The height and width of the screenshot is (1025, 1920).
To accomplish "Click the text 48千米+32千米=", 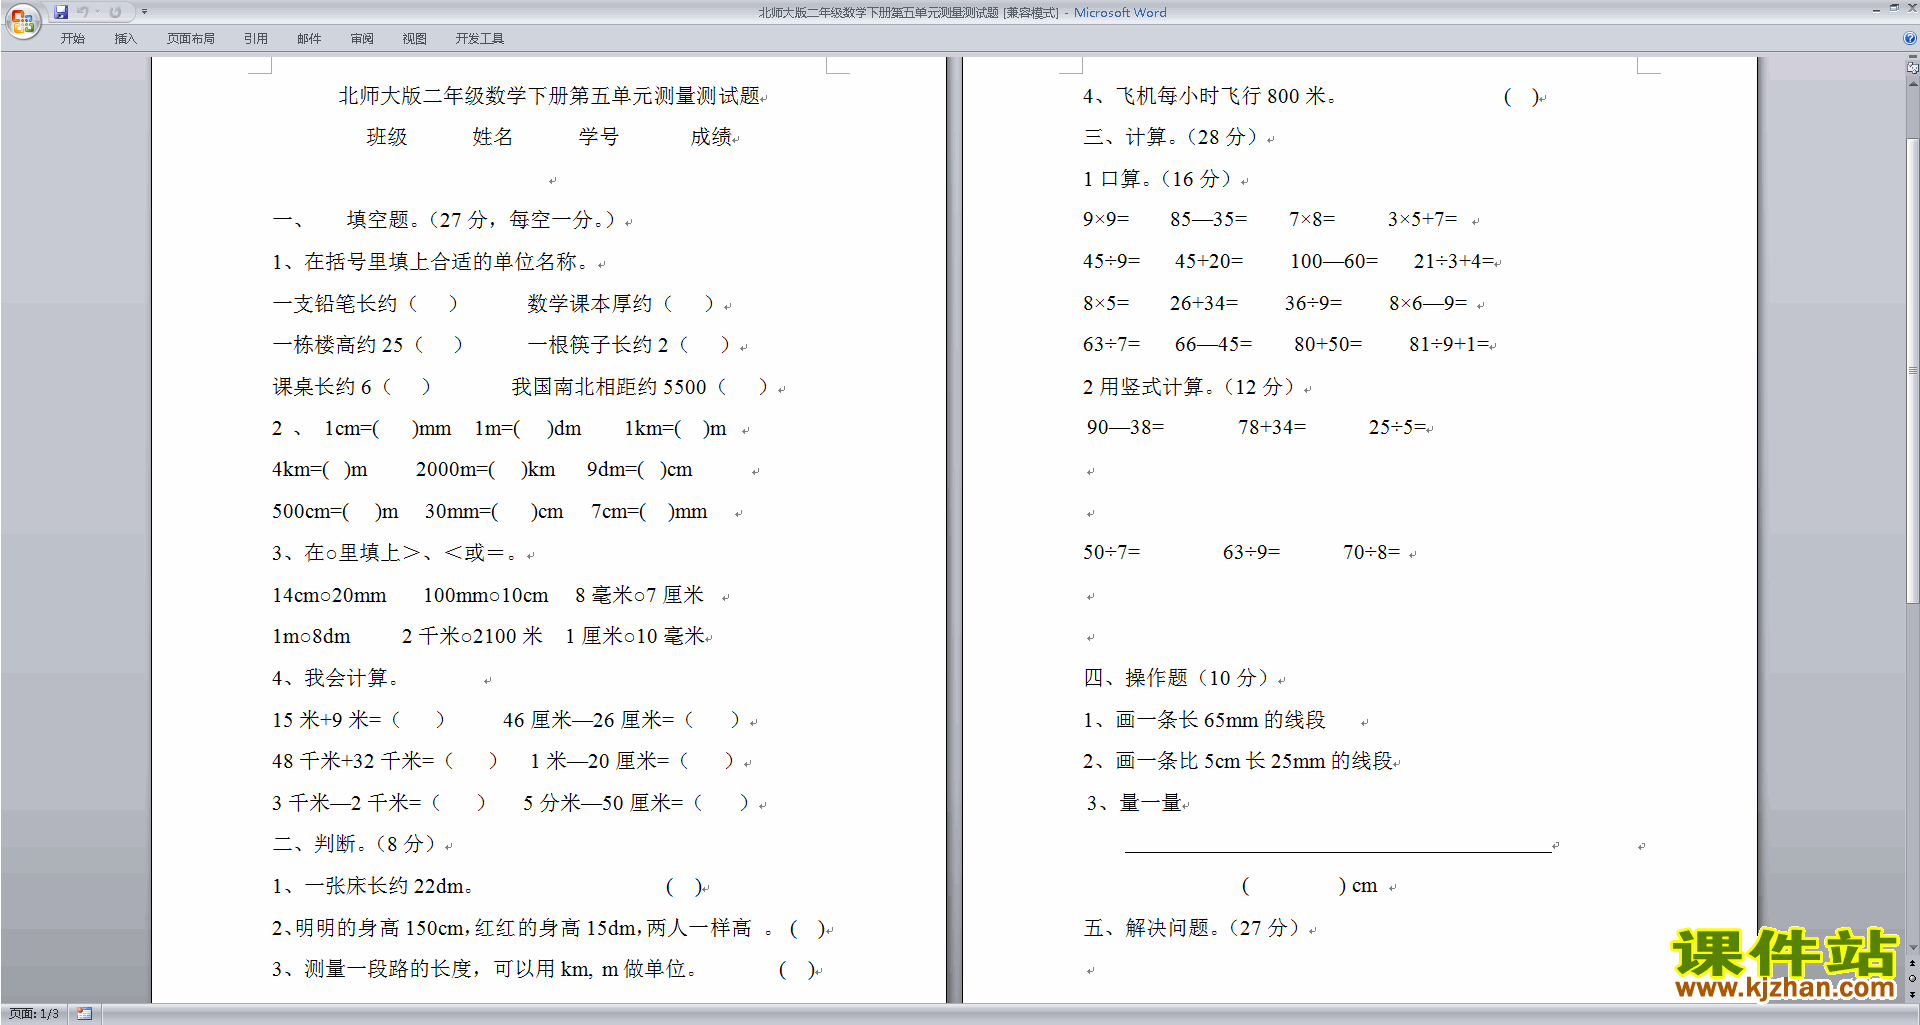I will 353,762.
